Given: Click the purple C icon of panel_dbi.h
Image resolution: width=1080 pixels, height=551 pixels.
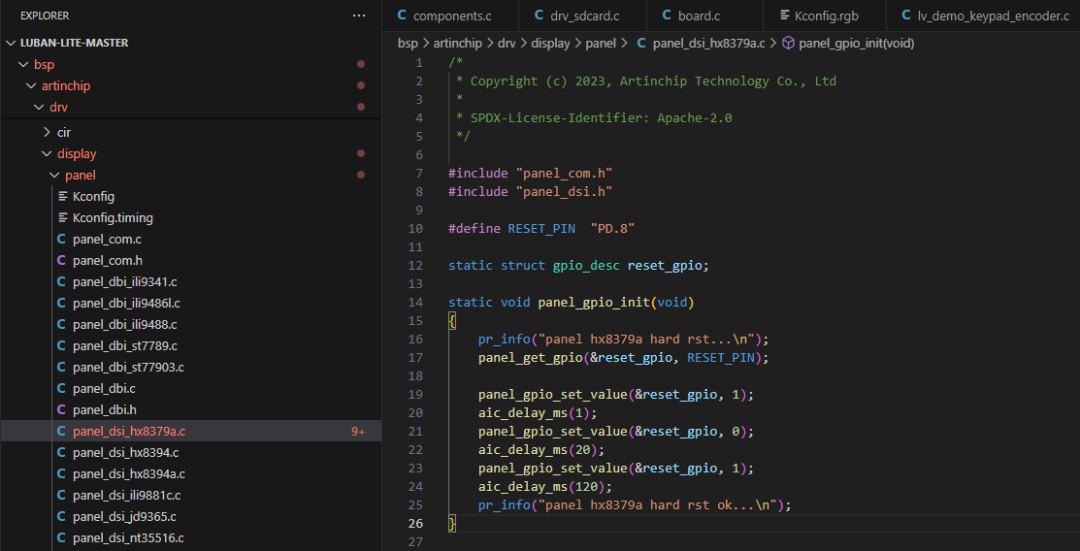Looking at the screenshot, I should [x=61, y=410].
